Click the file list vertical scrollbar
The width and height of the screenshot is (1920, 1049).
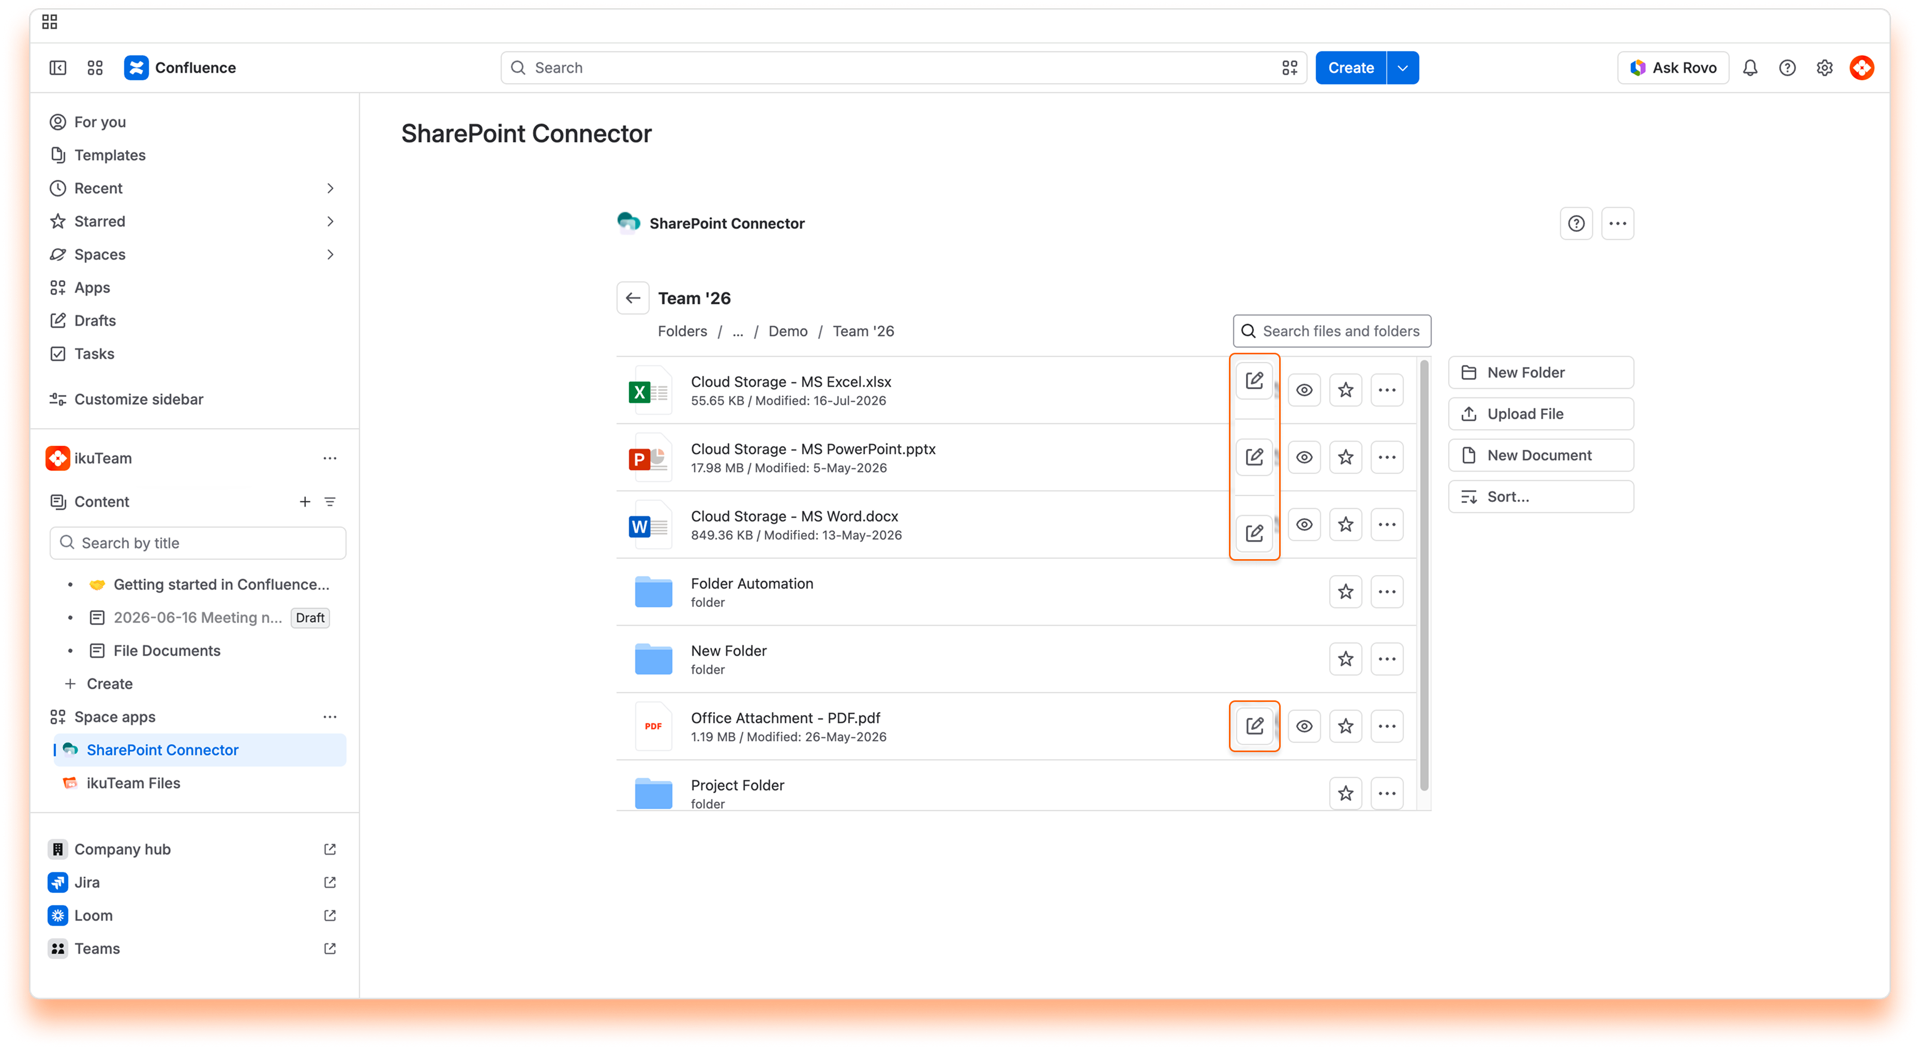pyautogui.click(x=1424, y=575)
